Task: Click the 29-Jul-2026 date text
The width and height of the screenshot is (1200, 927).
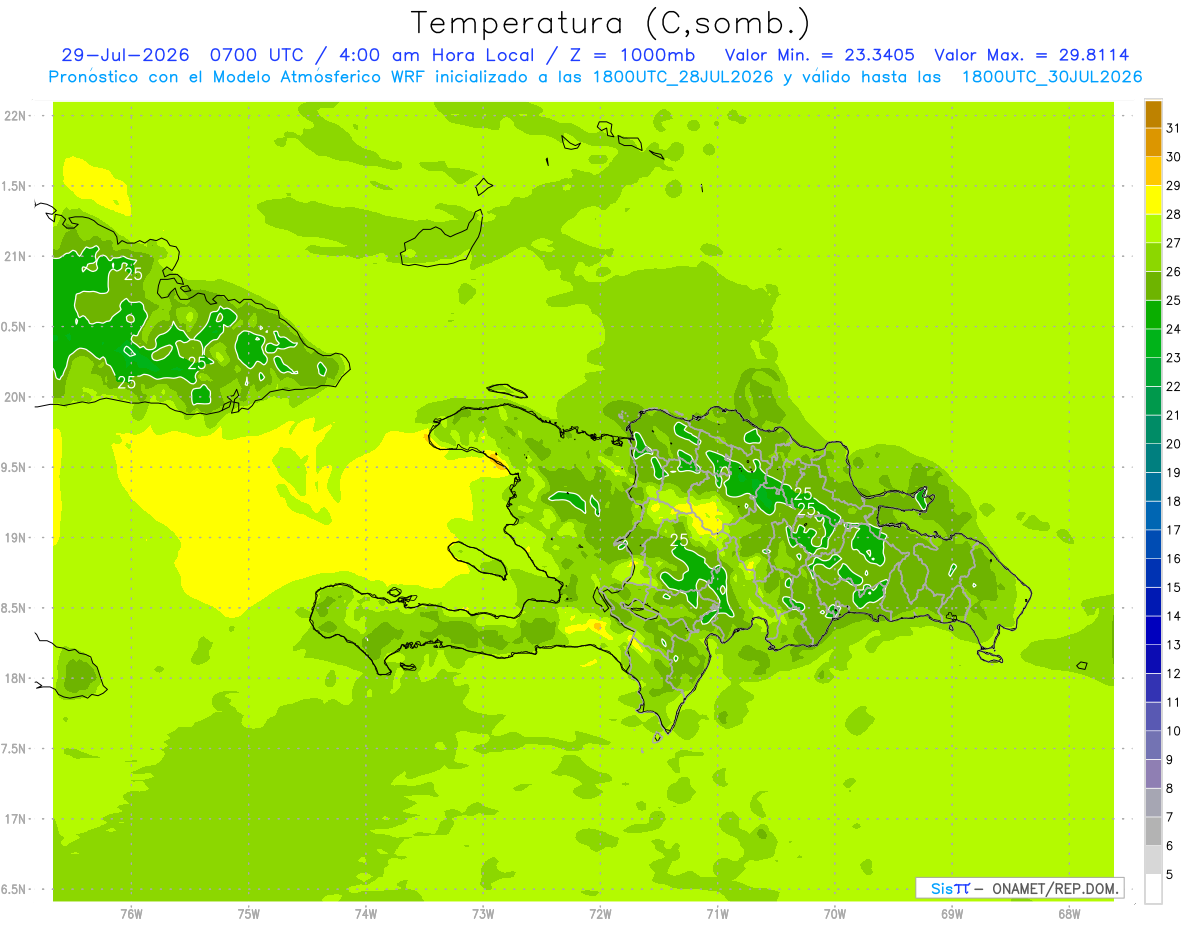Action: [x=124, y=55]
